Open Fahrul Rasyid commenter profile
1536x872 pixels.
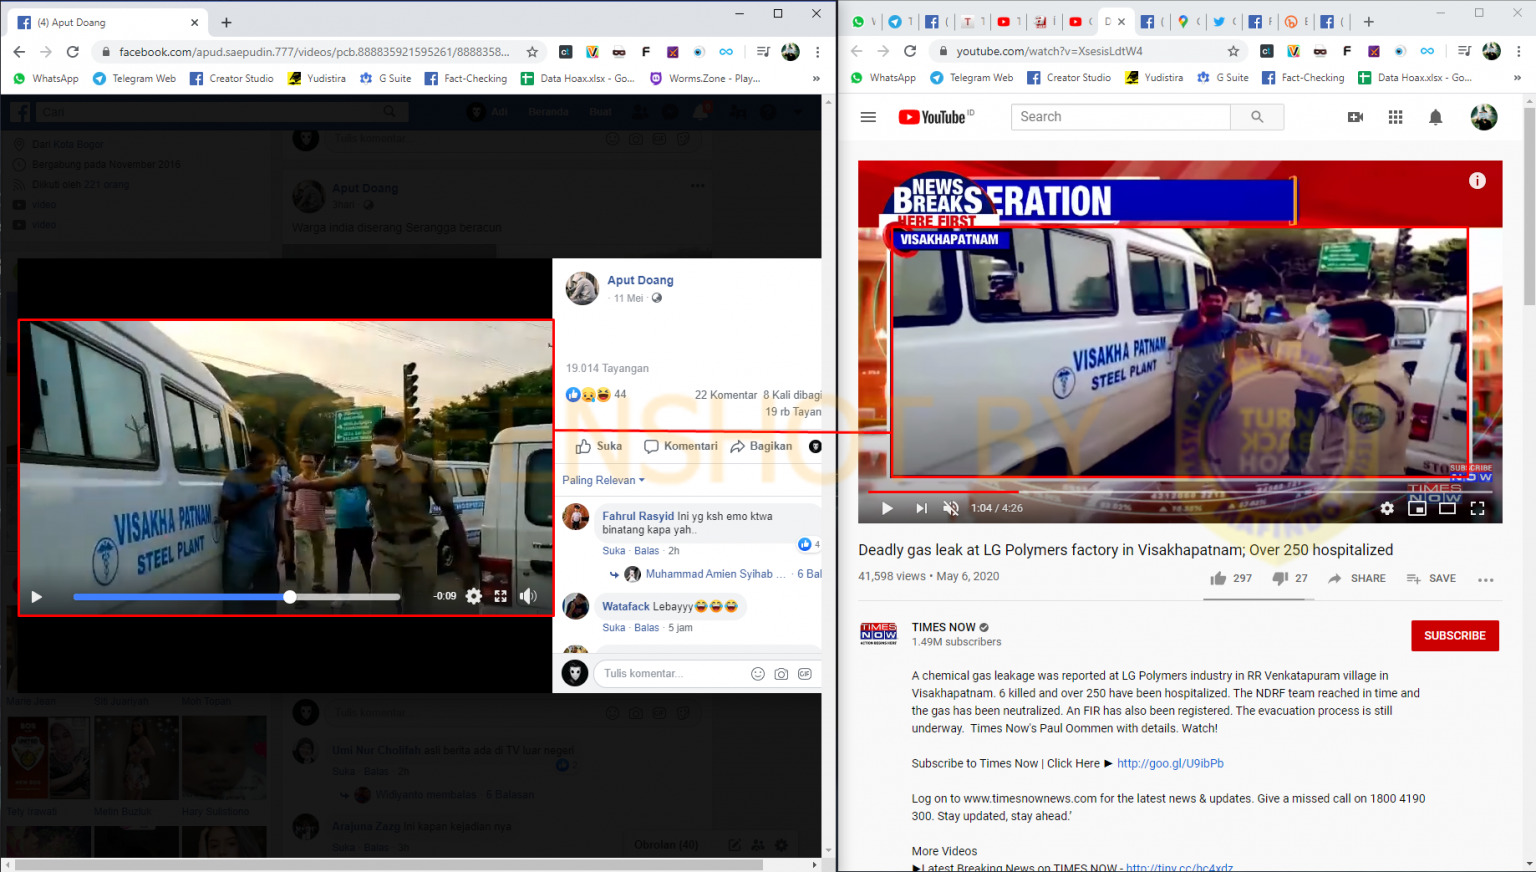638,516
